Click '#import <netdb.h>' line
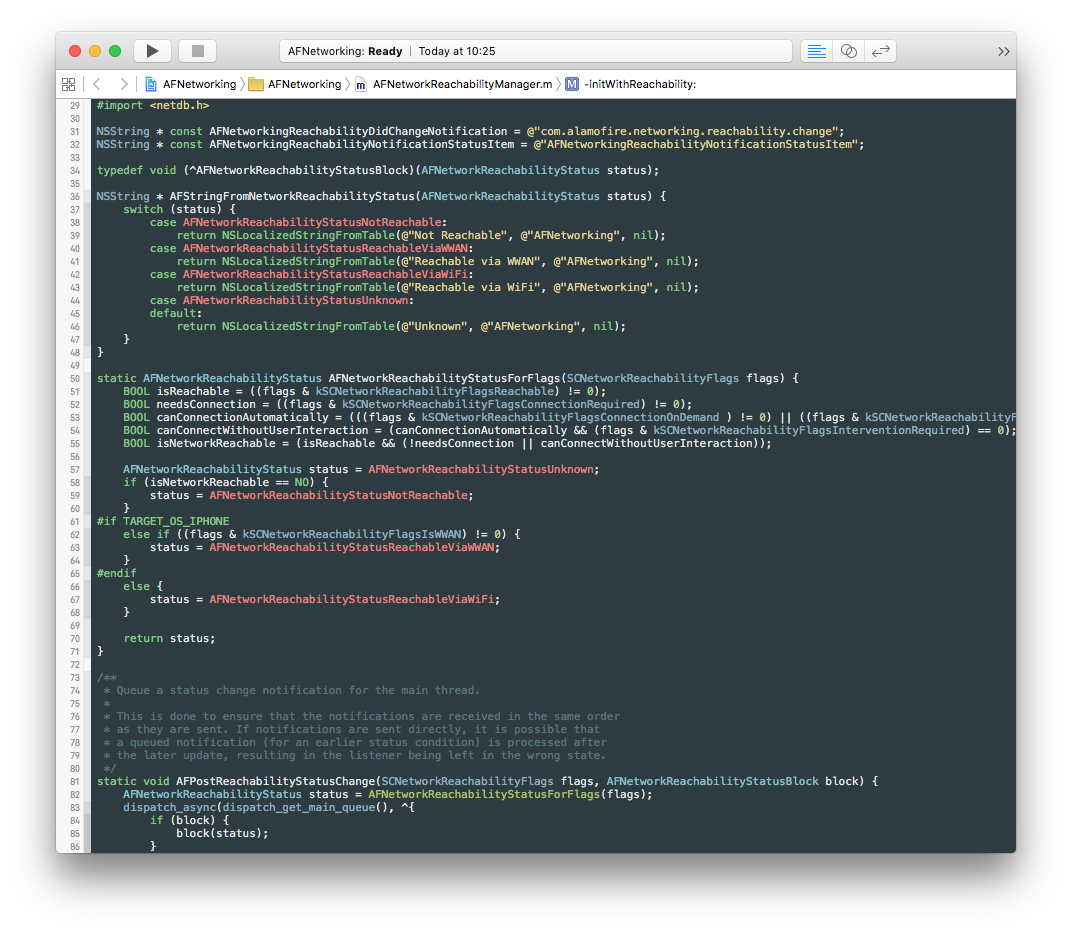 [152, 105]
